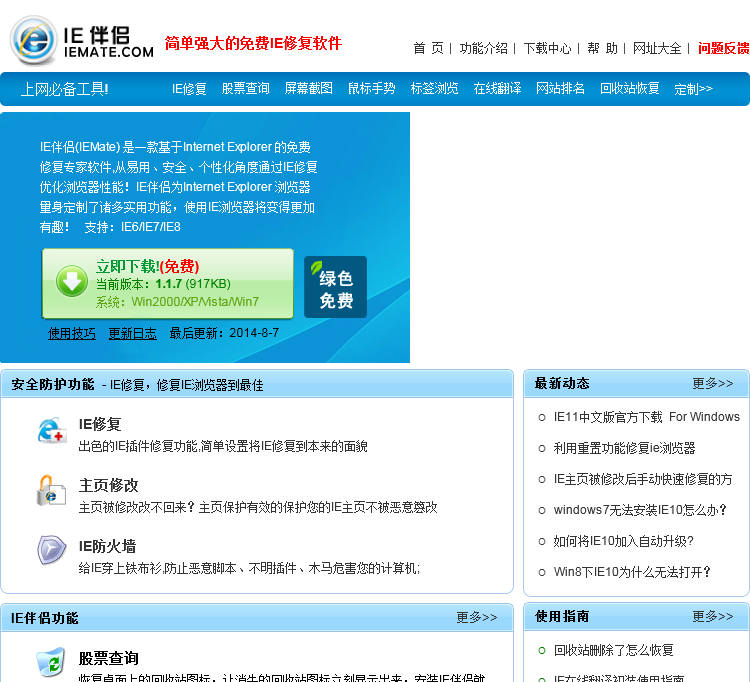This screenshot has height=682, width=750.
Task: Open news item 如何将IE10加入自动升级
Action: click(x=623, y=541)
